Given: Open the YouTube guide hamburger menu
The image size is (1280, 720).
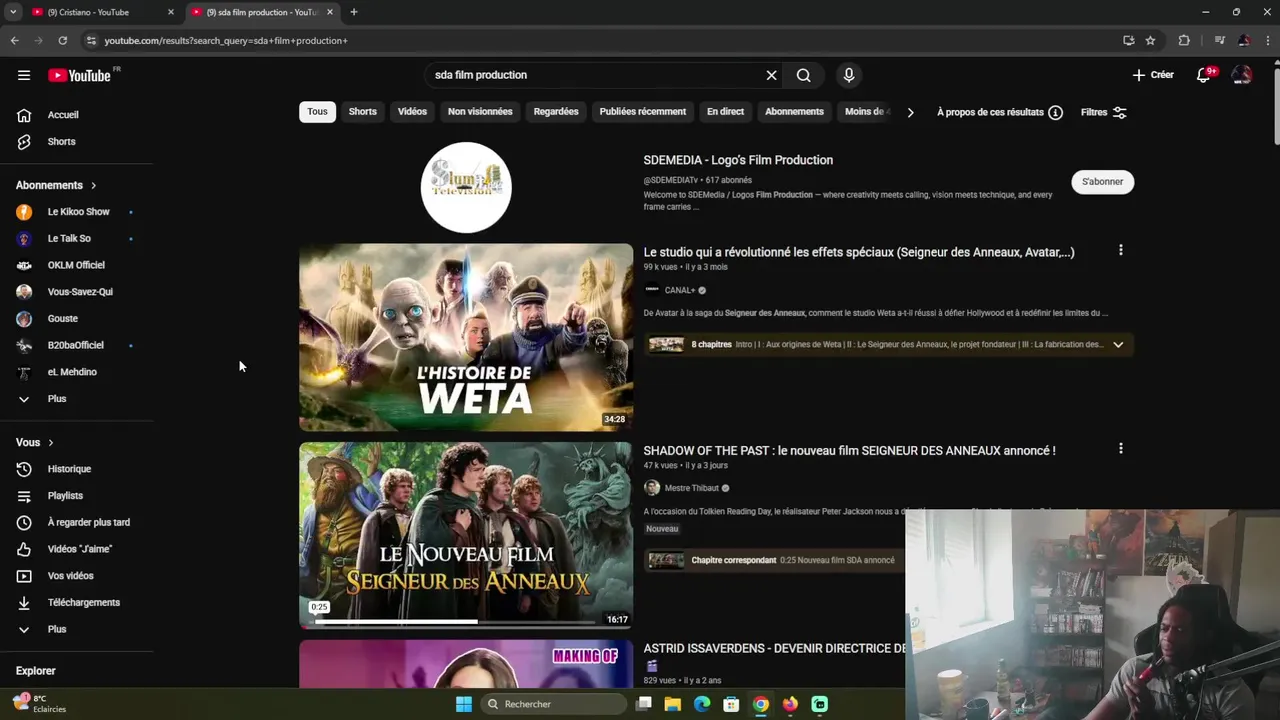Looking at the screenshot, I should point(24,75).
